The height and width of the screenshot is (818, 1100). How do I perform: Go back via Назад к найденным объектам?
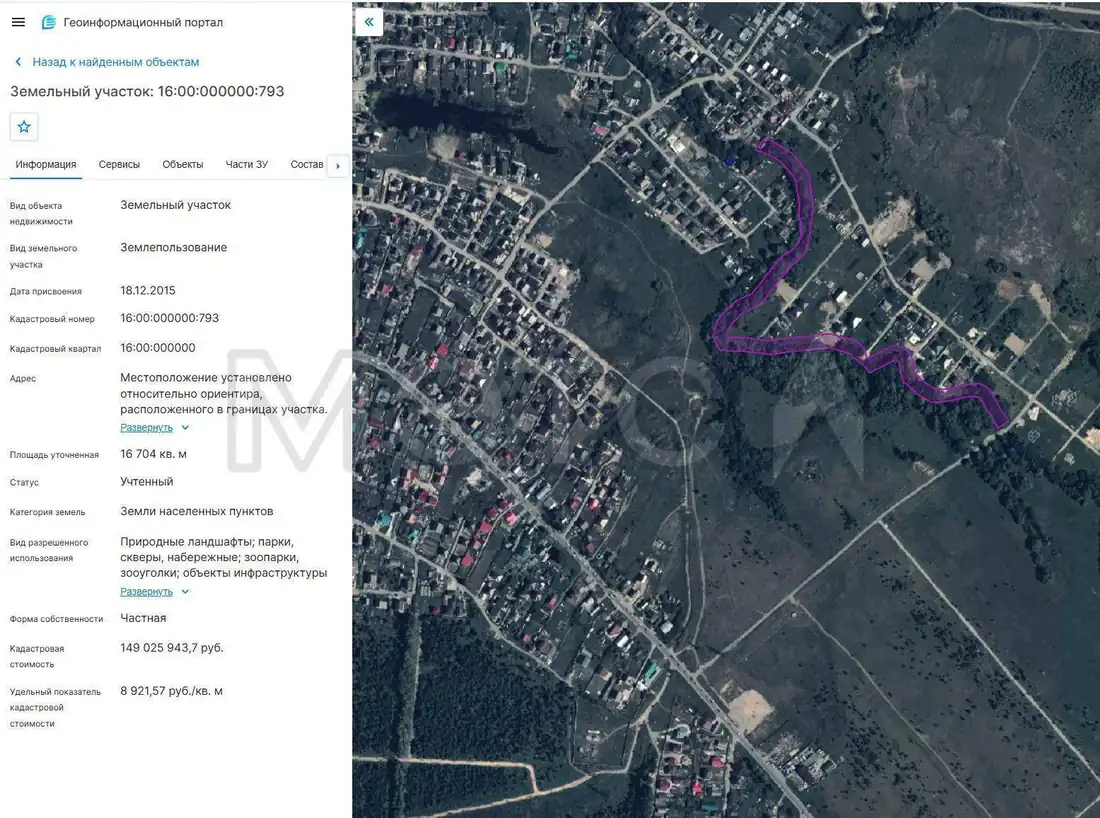pyautogui.click(x=116, y=62)
